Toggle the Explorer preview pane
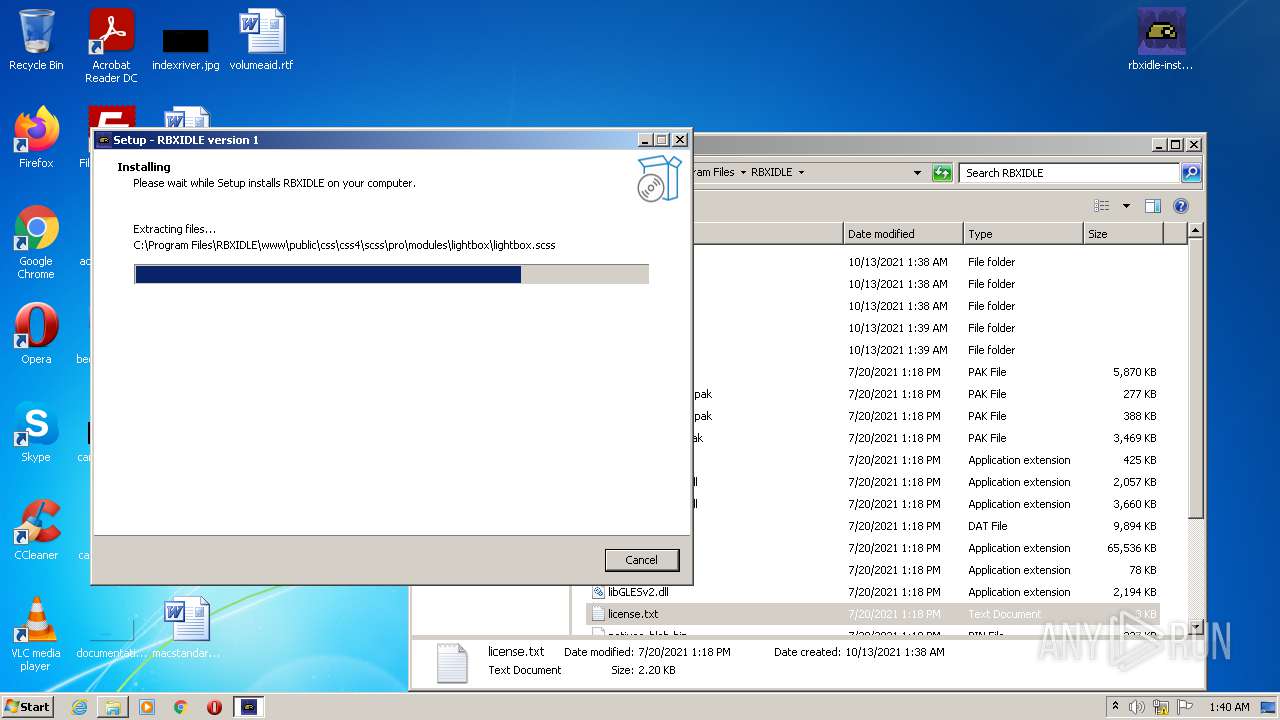Image resolution: width=1280 pixels, height=720 pixels. point(1153,206)
